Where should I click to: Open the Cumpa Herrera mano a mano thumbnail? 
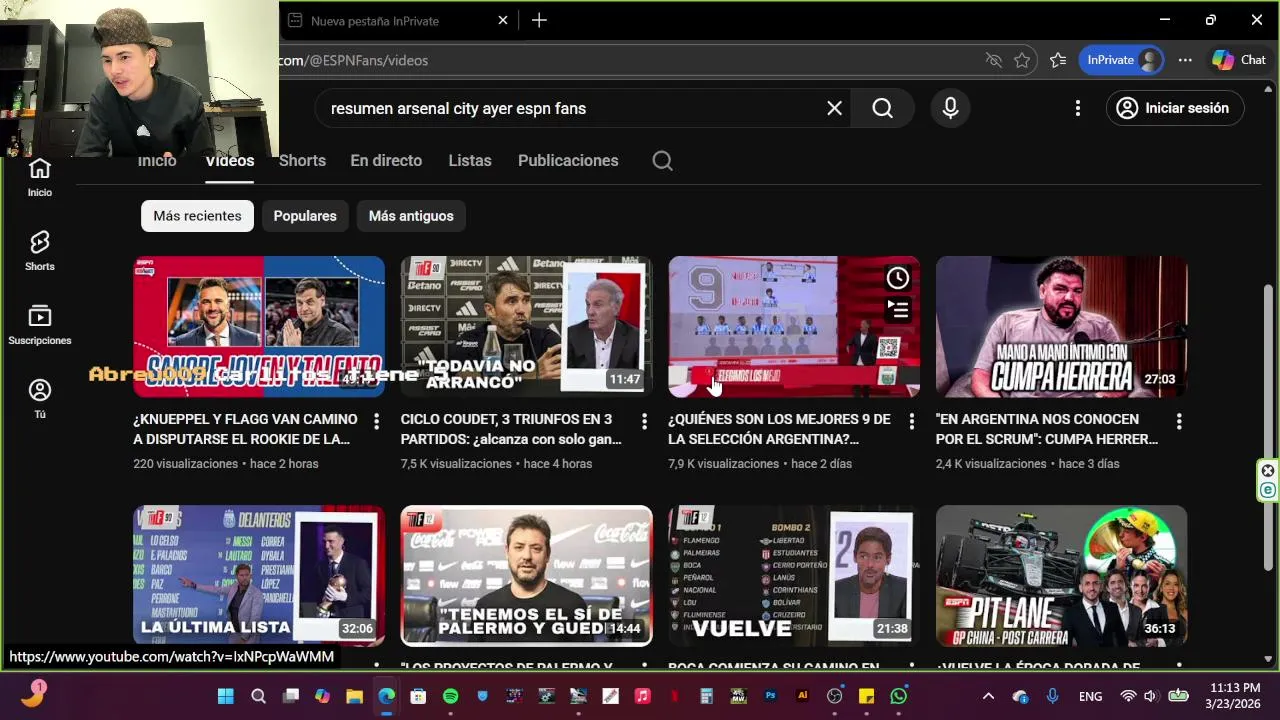[x=1061, y=326]
